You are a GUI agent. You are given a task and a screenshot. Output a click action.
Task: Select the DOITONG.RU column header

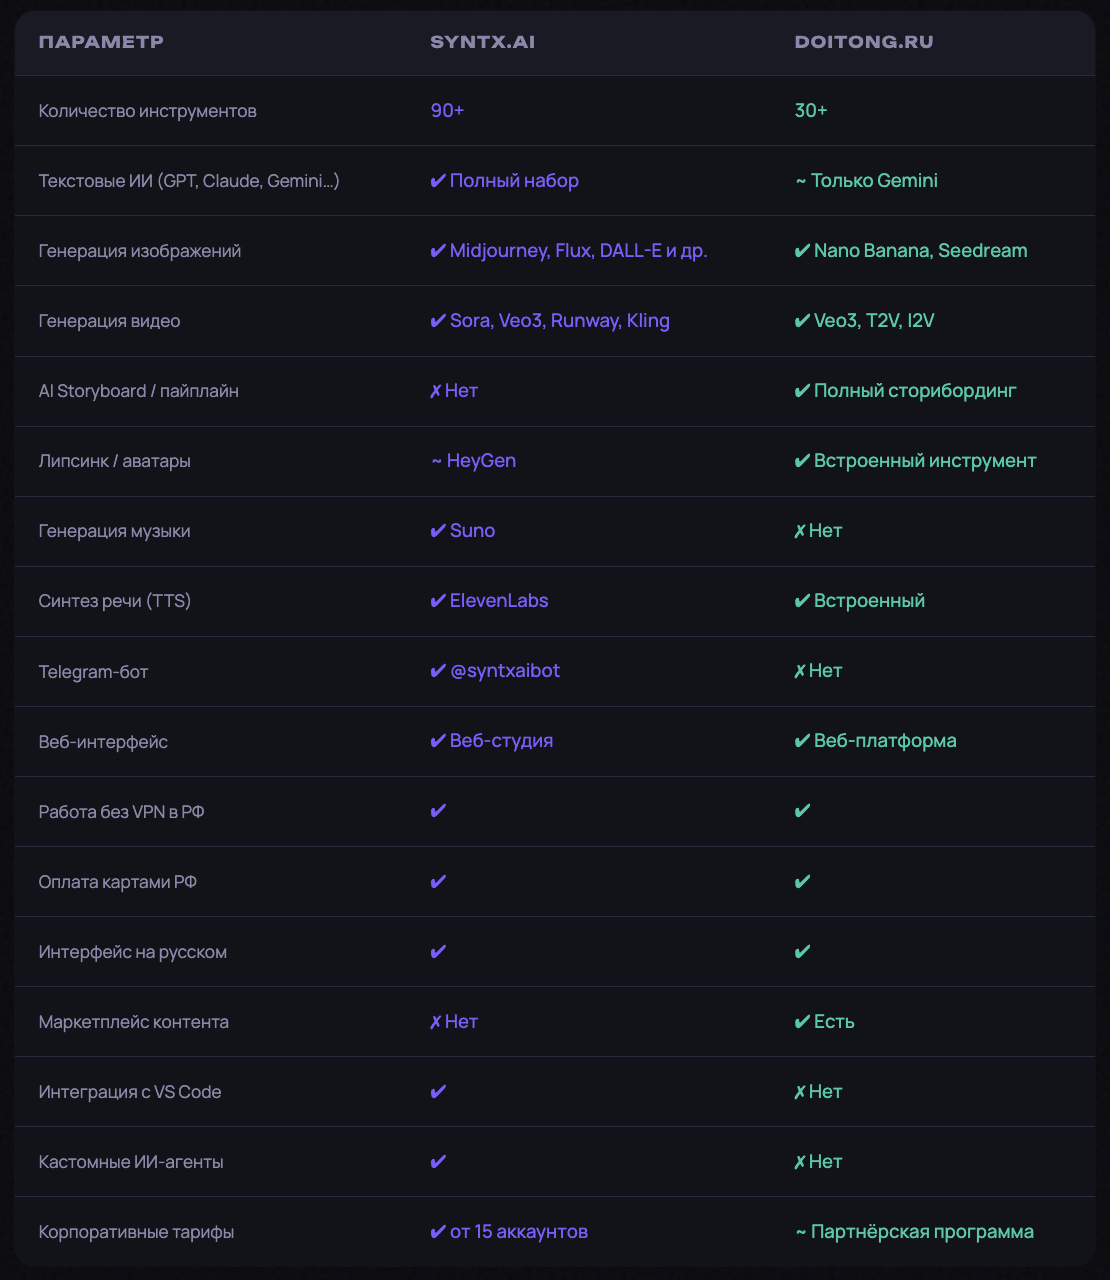pos(863,42)
